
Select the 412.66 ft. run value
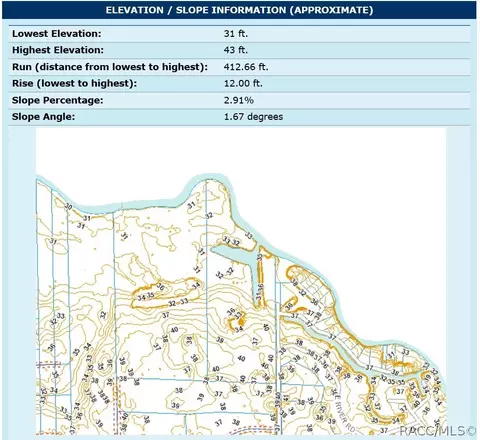[x=246, y=67]
